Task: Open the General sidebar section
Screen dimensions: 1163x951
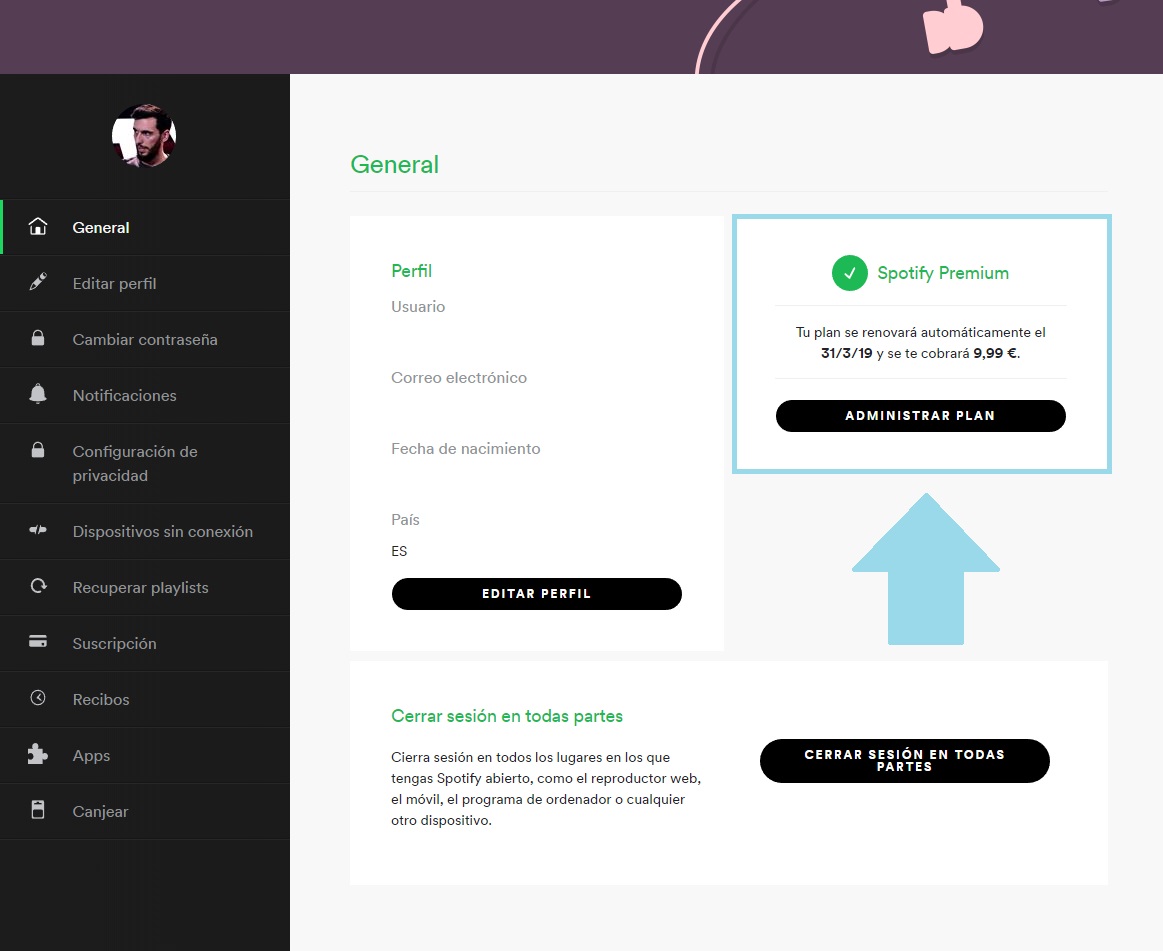Action: point(145,228)
